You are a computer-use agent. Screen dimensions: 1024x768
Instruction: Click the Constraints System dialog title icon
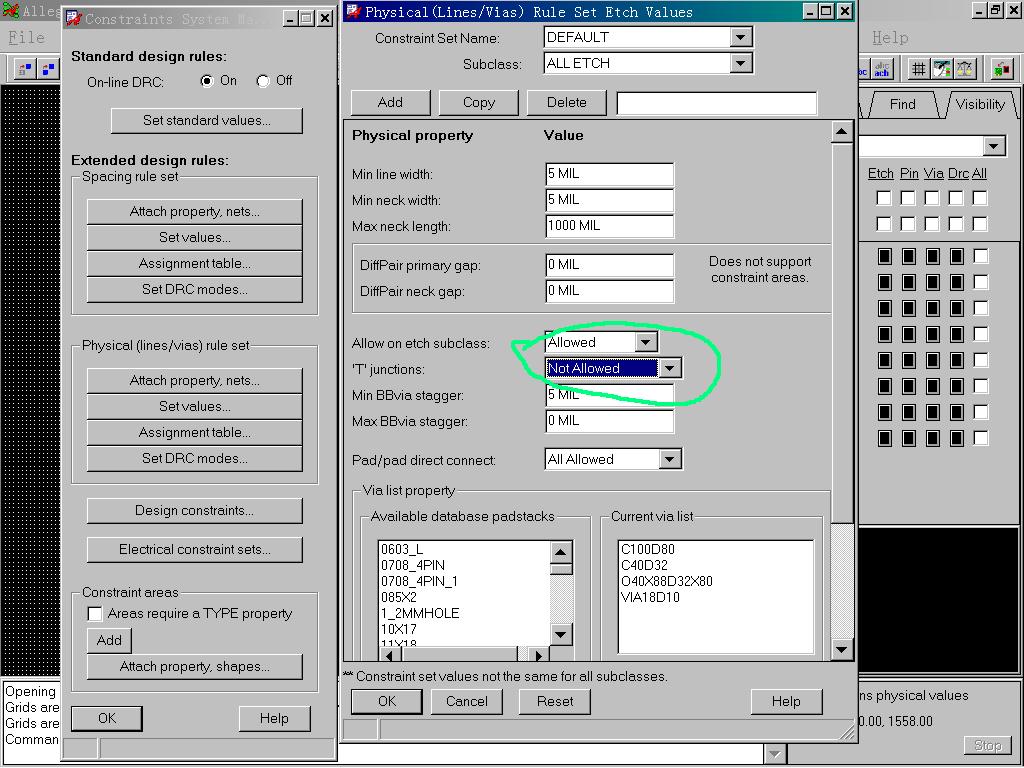click(74, 18)
